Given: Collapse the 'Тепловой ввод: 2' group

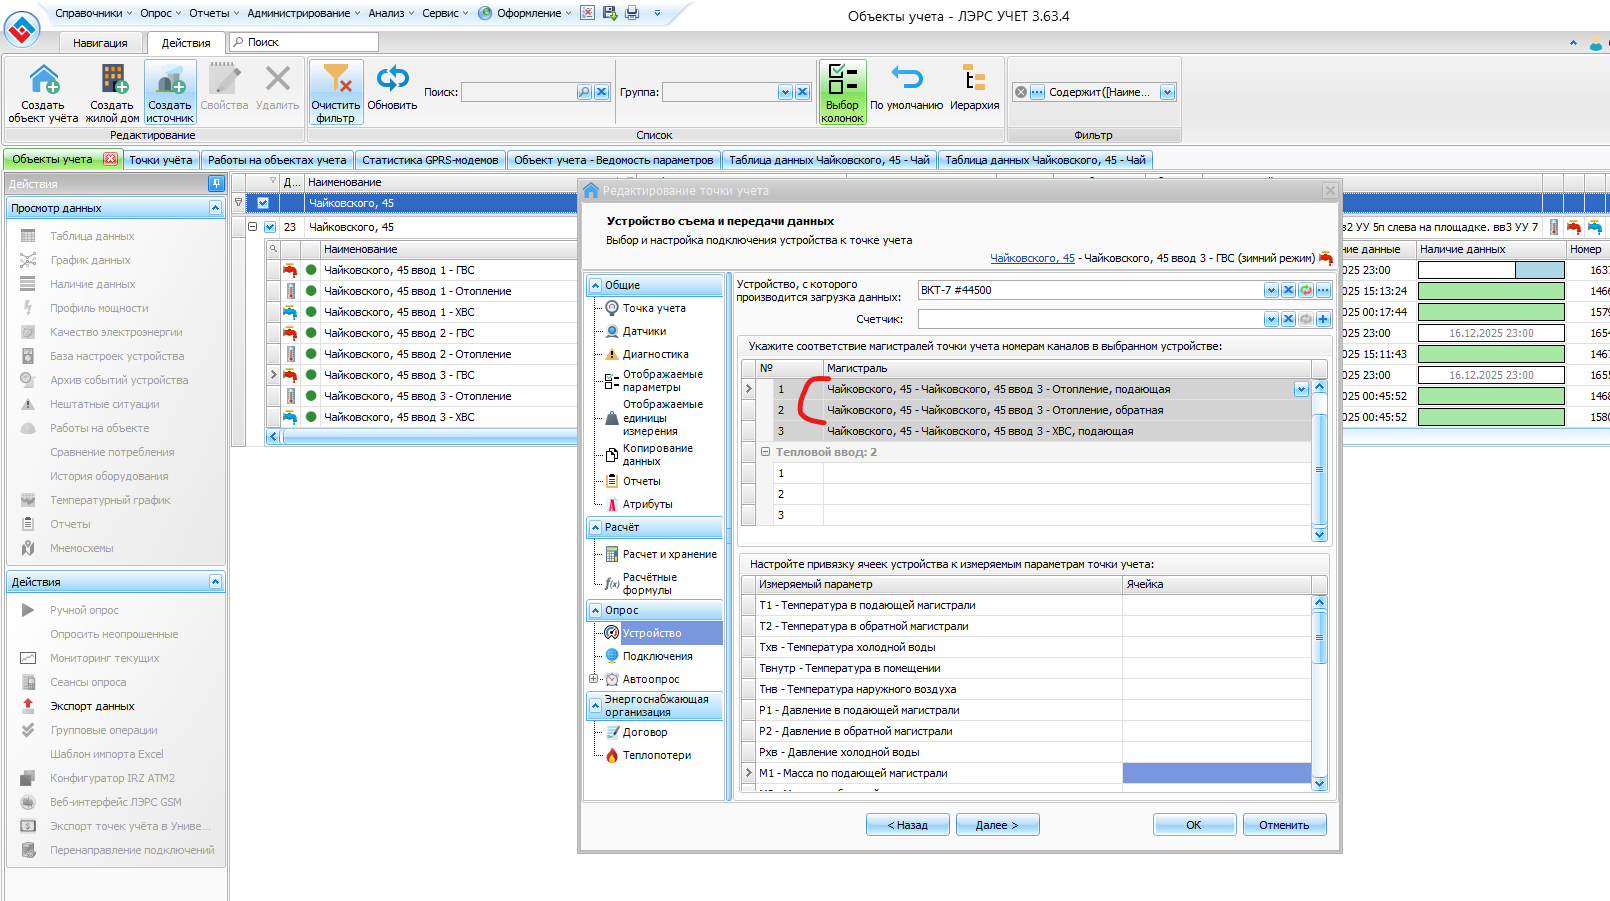Looking at the screenshot, I should 766,452.
